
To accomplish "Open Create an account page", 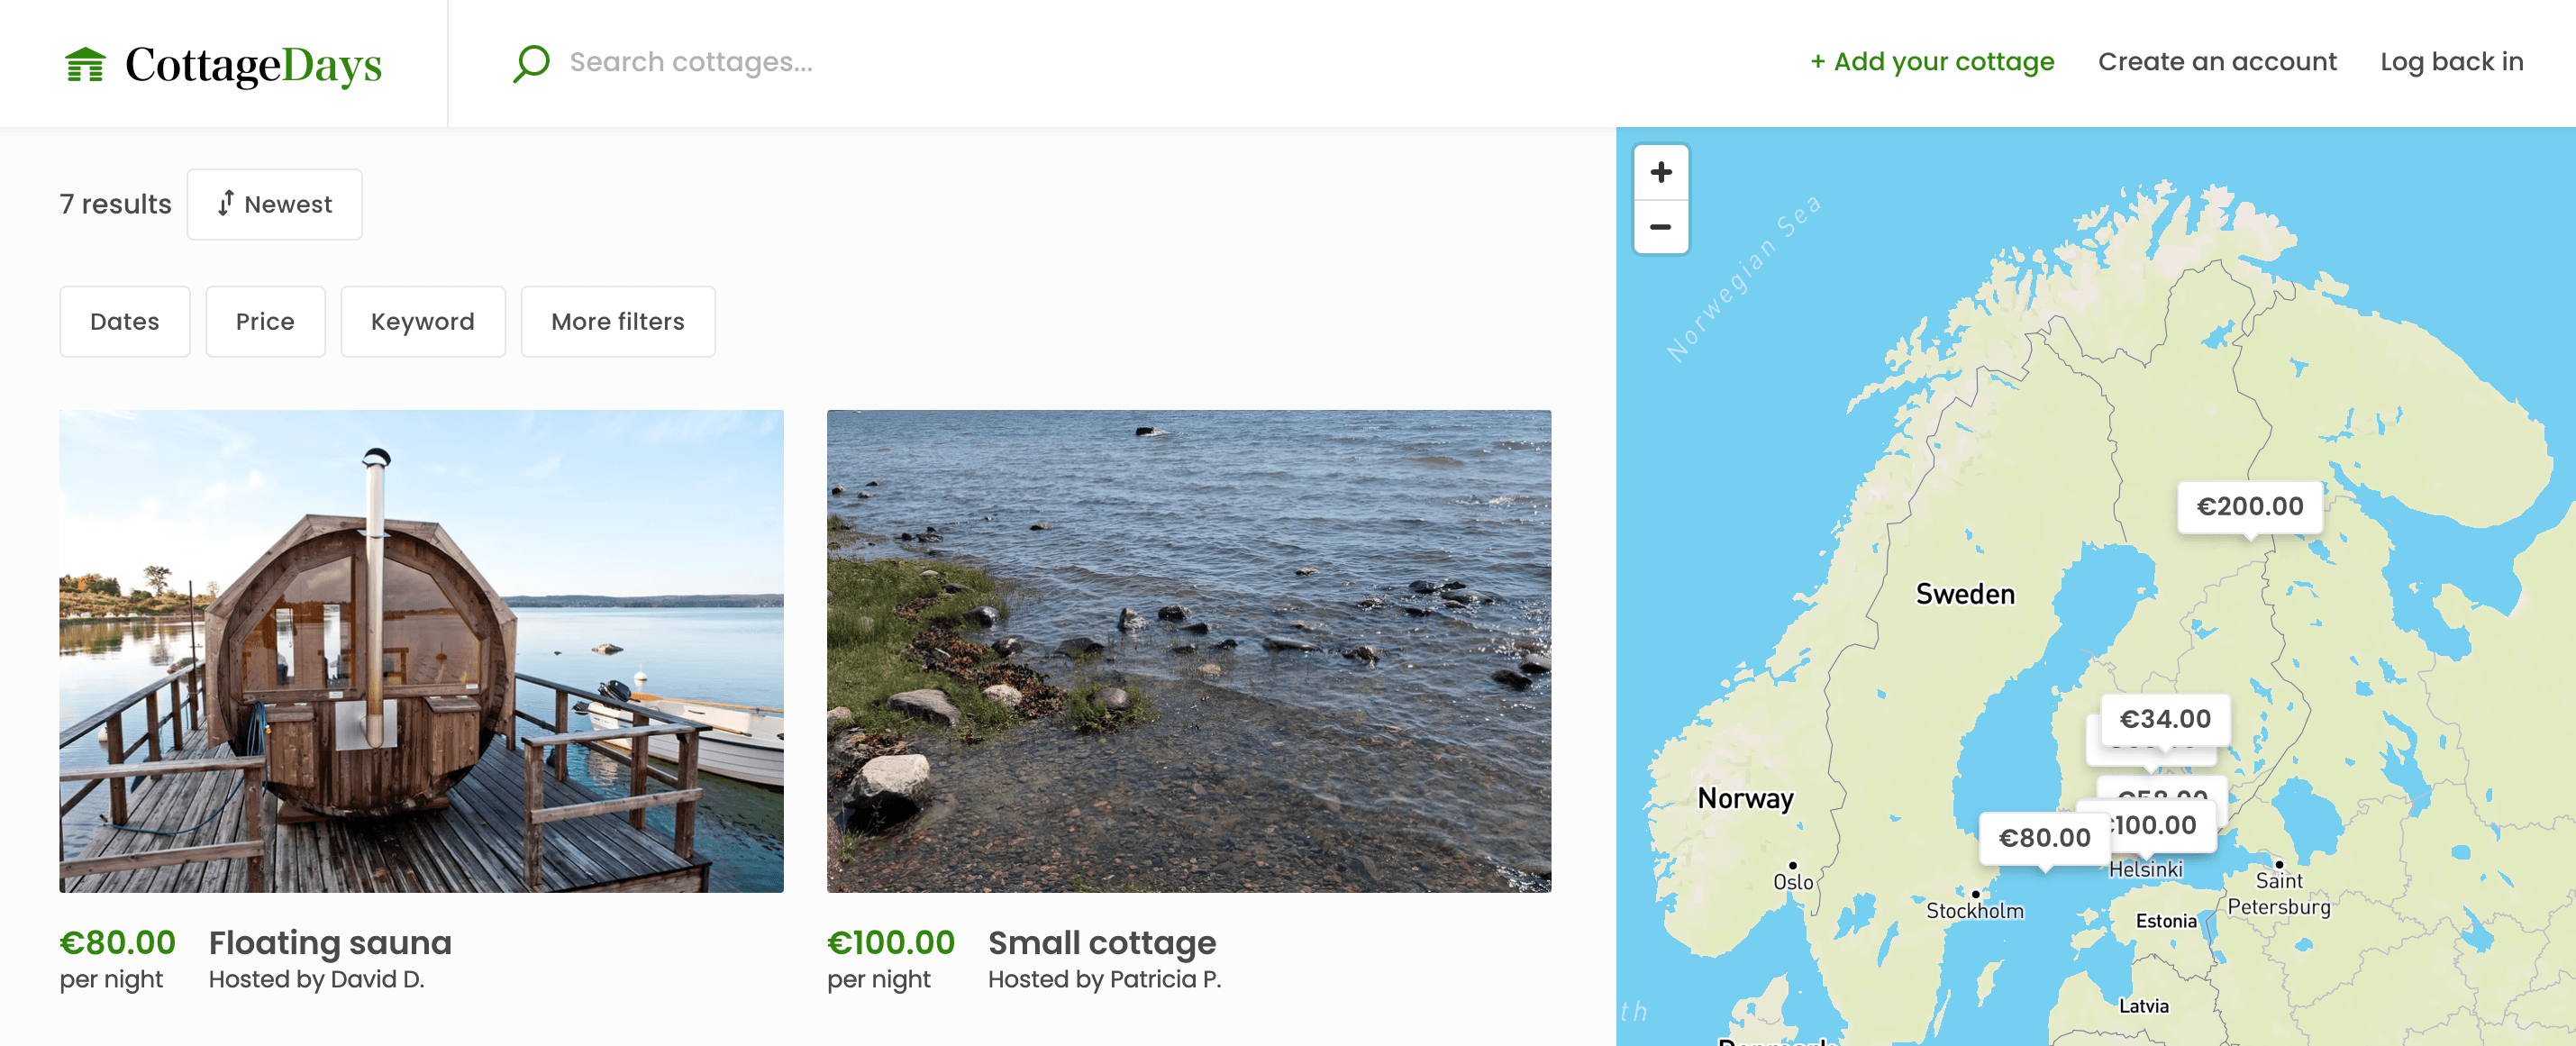I will [2217, 62].
